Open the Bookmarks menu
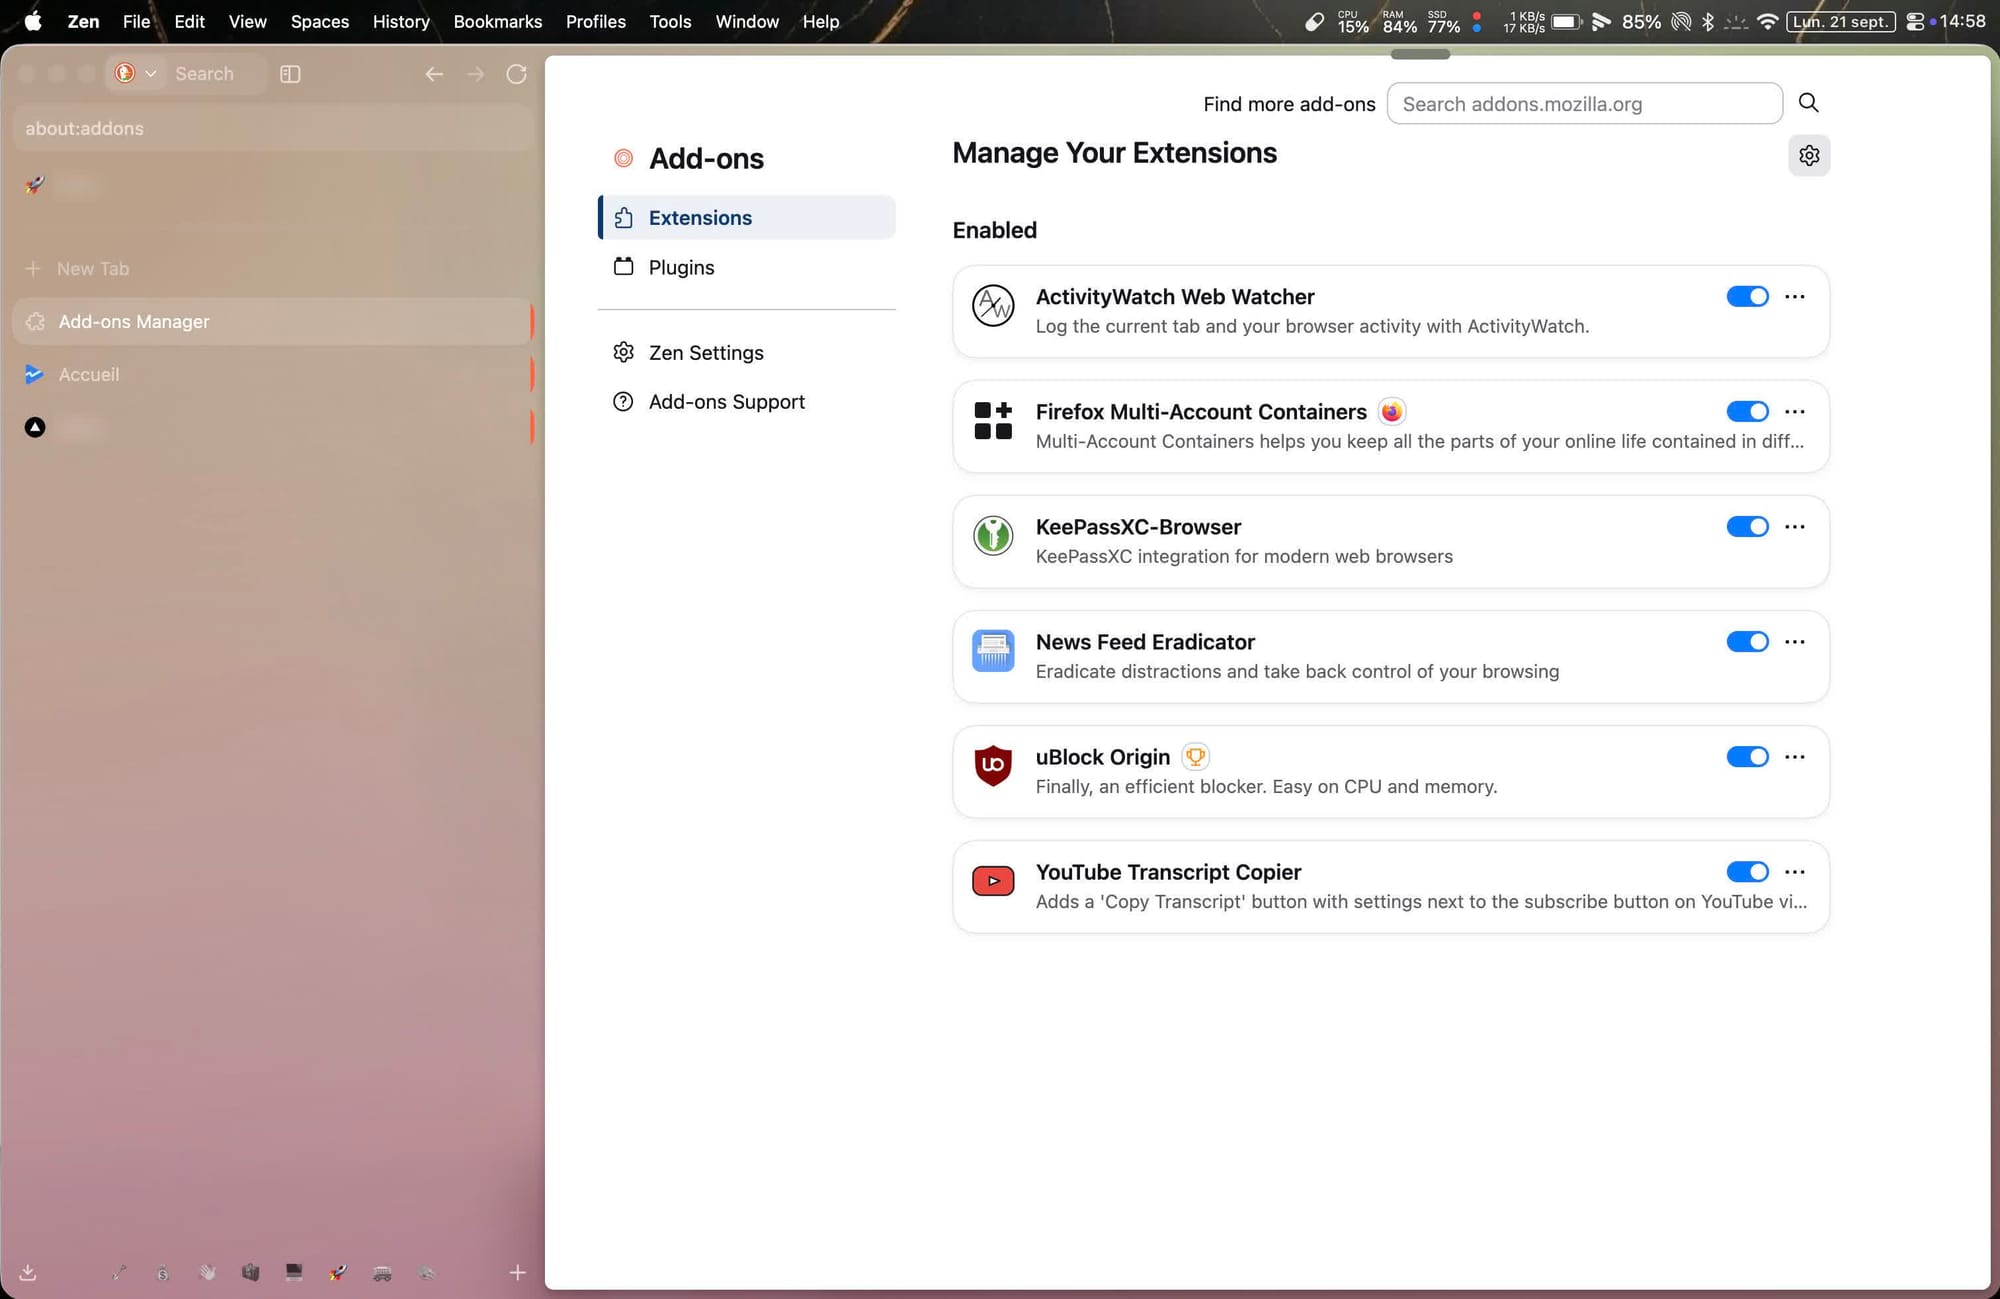Image resolution: width=2000 pixels, height=1299 pixels. click(498, 21)
